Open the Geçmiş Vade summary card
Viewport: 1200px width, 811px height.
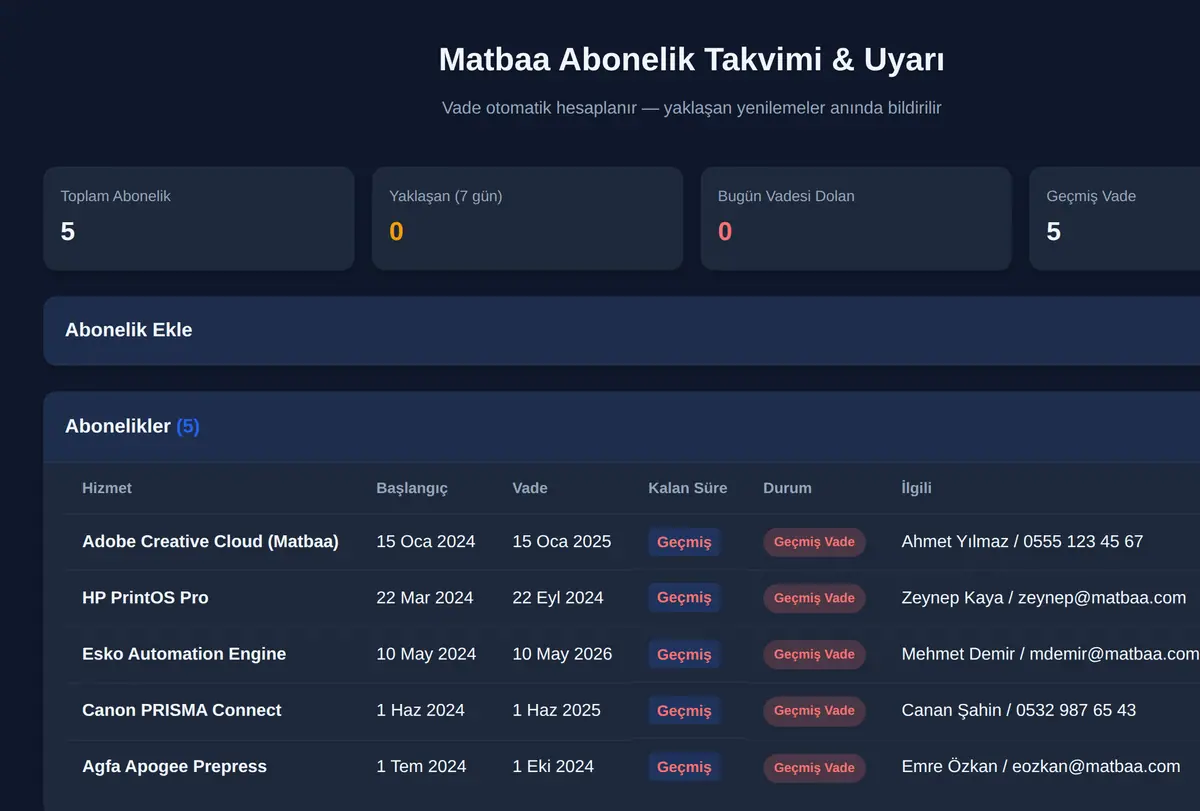click(x=1115, y=218)
